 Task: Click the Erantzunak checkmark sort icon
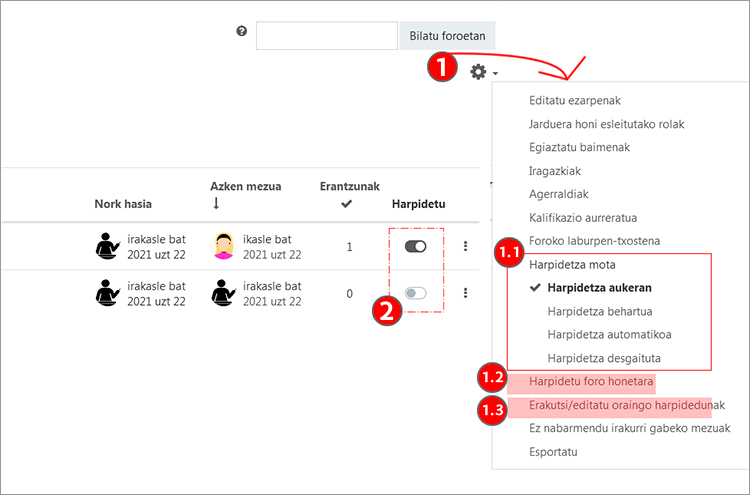point(347,204)
